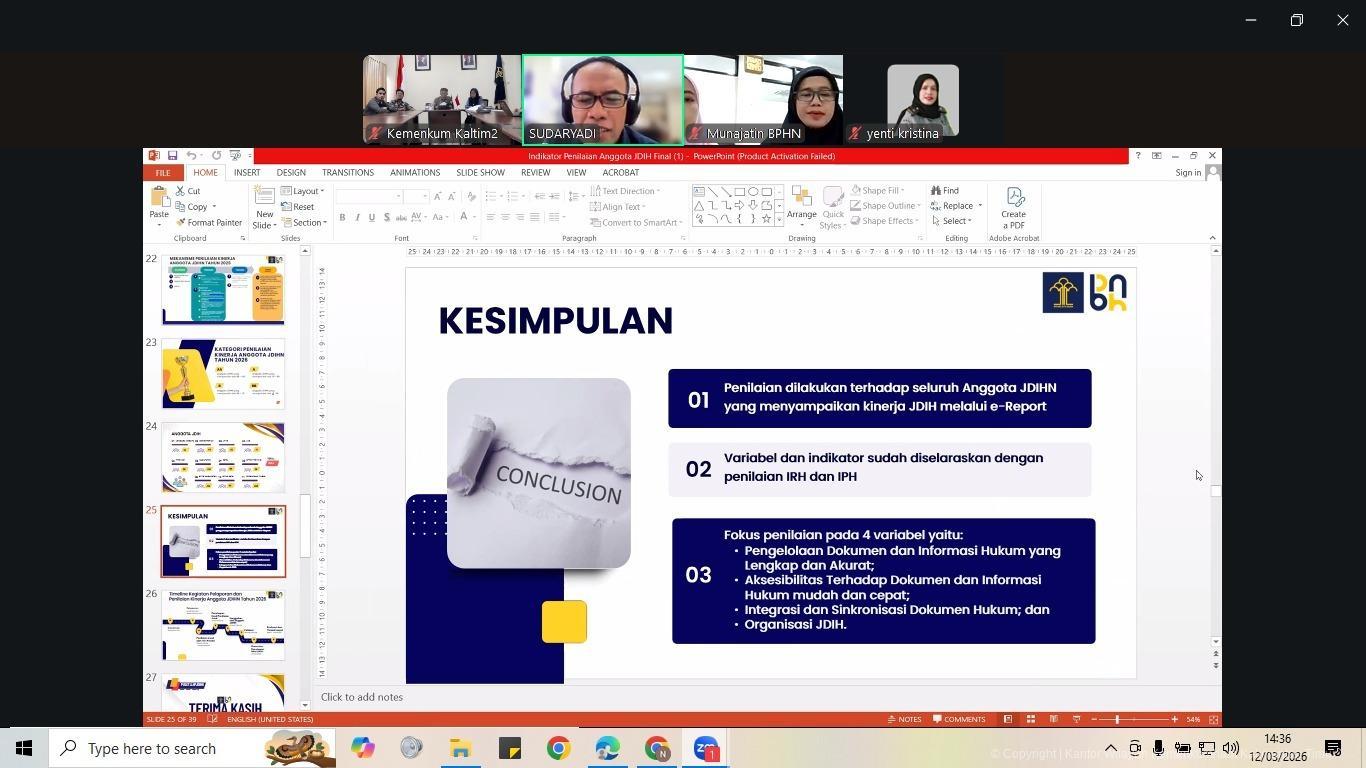
Task: Open the Shape Fill dropdown
Action: [x=879, y=190]
